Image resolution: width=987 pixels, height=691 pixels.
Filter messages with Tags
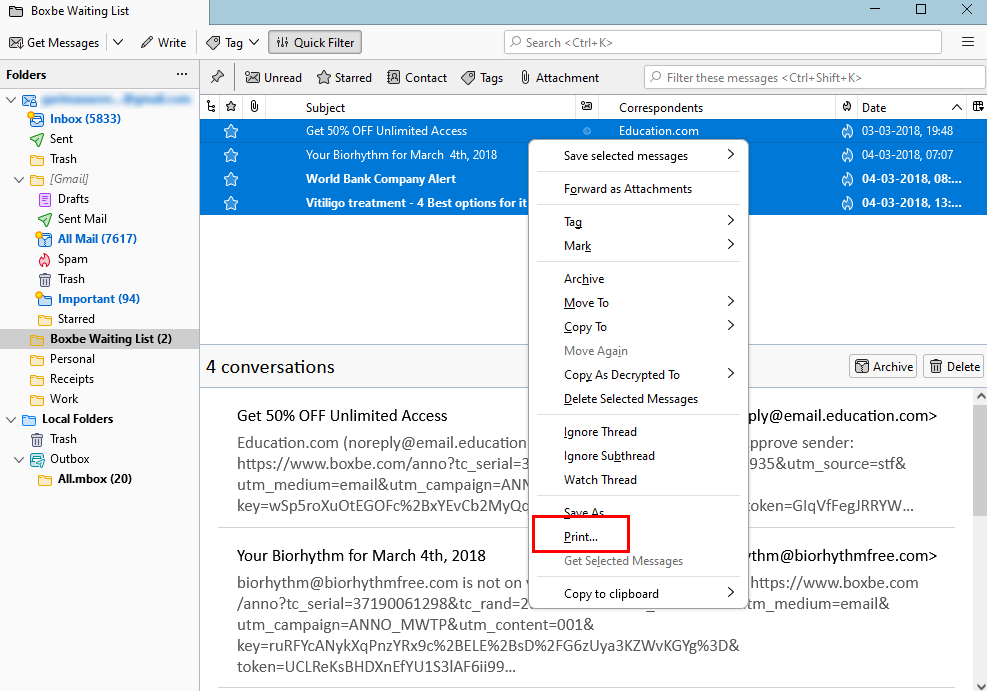tap(482, 77)
